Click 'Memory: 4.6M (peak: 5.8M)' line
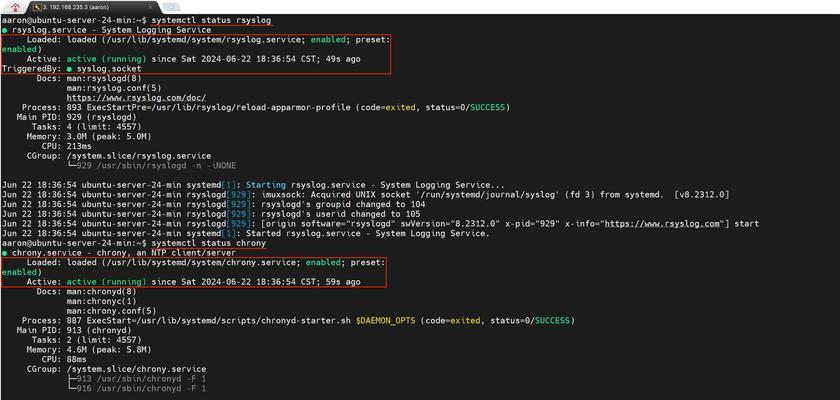Image resolution: width=840 pixels, height=400 pixels. [x=89, y=349]
